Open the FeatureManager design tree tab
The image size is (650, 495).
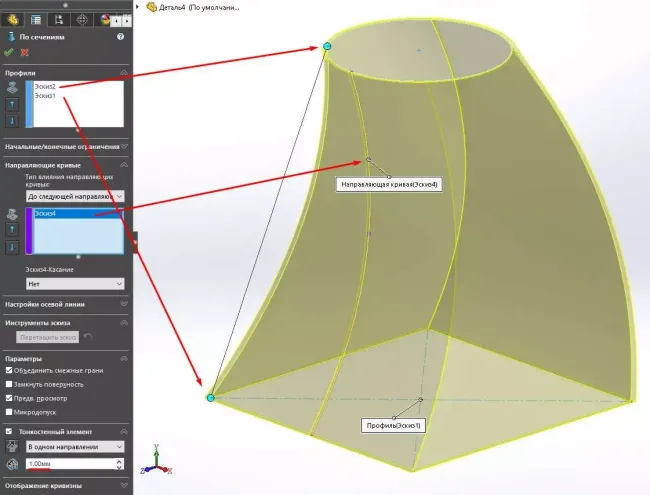pos(12,19)
